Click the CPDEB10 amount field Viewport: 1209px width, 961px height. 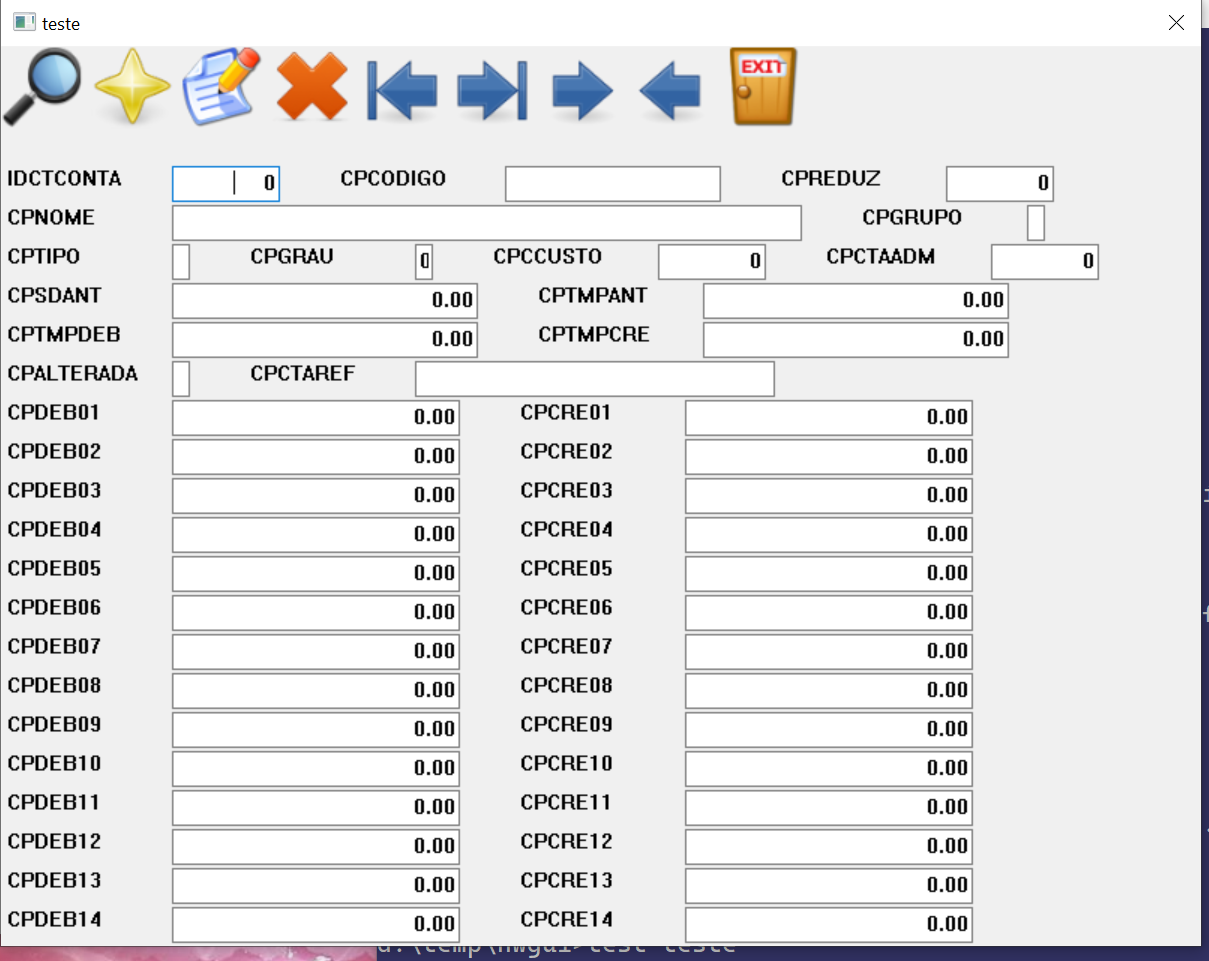click(x=316, y=769)
